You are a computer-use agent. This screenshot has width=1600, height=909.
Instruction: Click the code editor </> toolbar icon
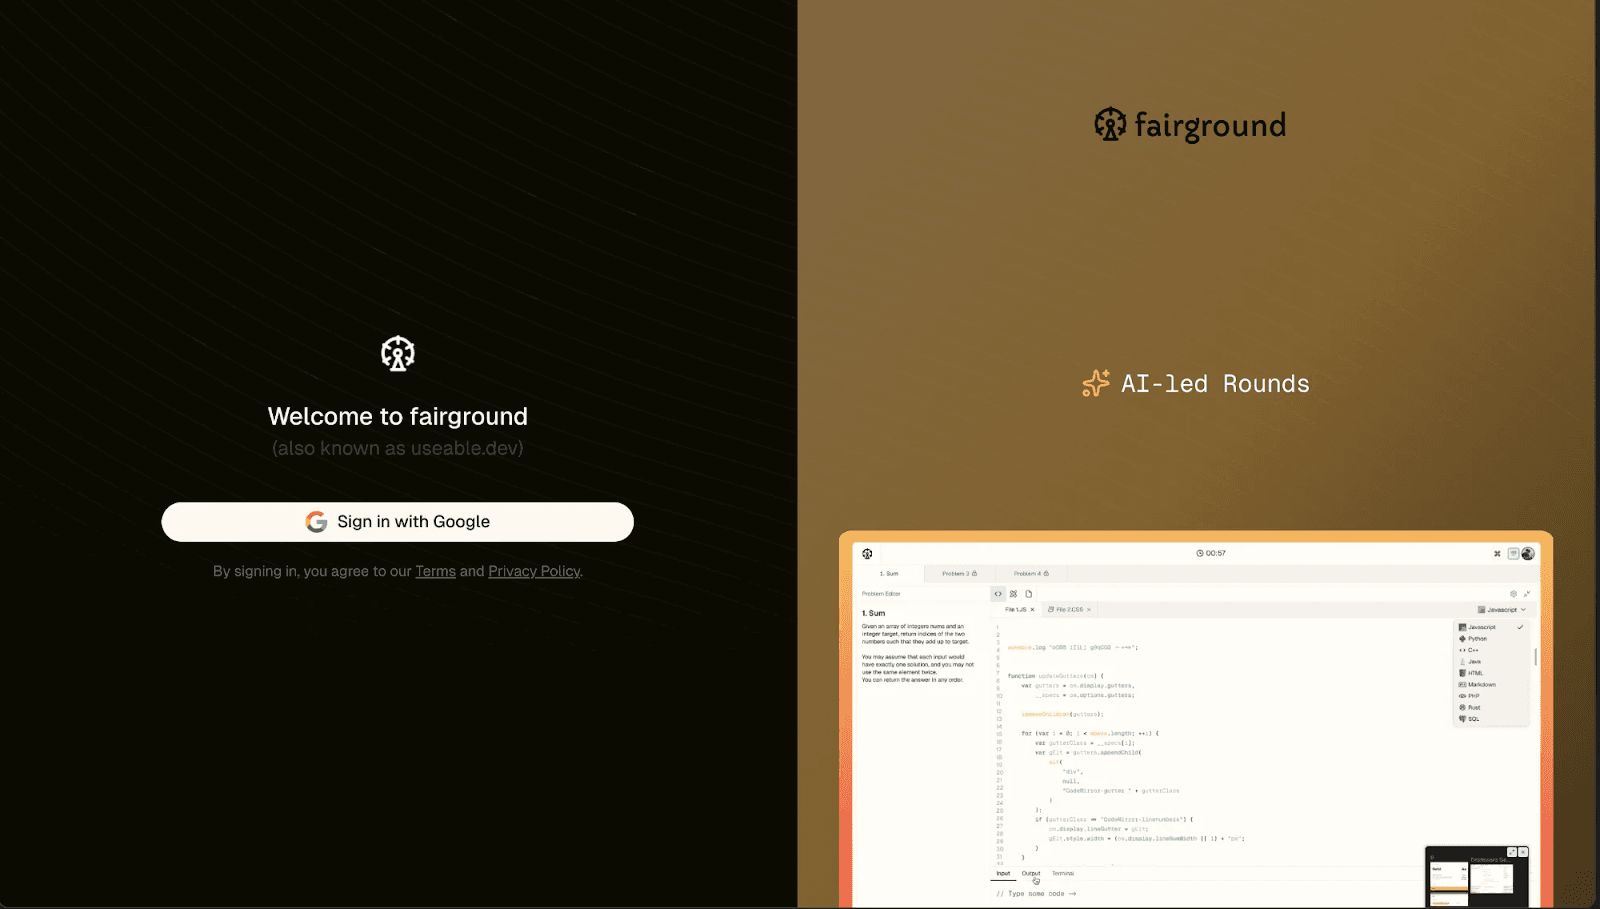999,594
